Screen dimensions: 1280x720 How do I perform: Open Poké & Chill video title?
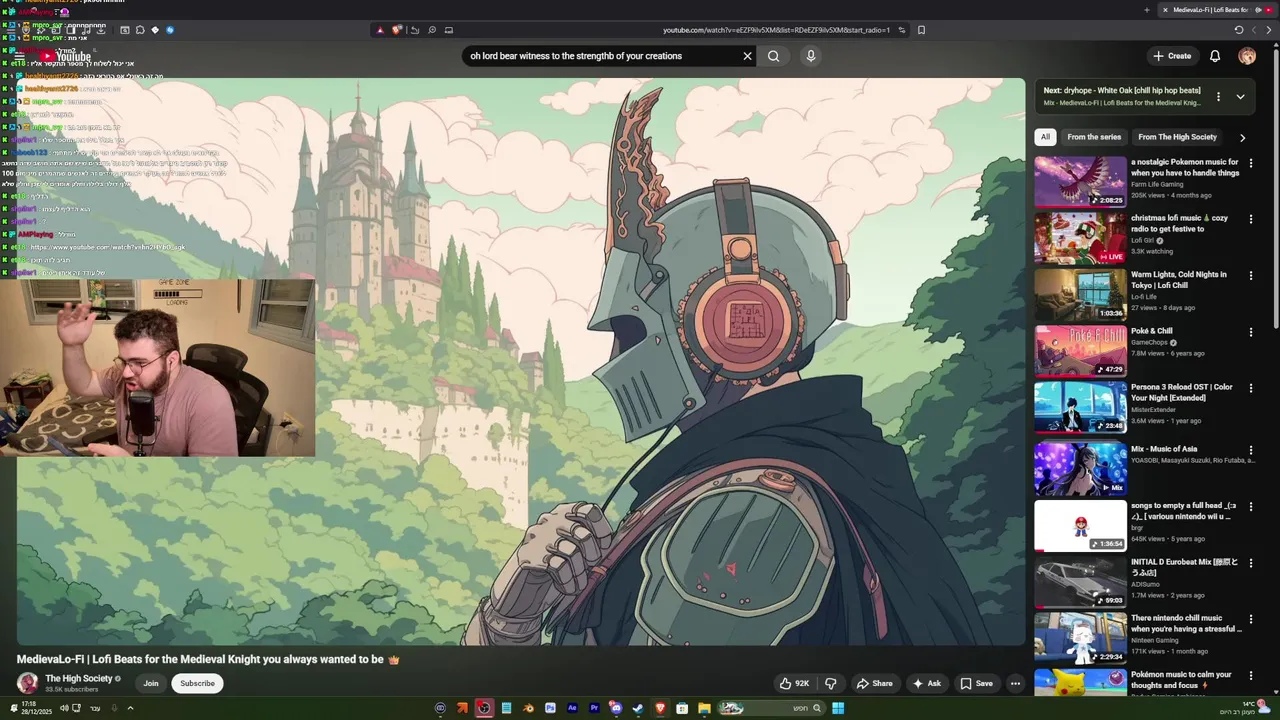tap(1151, 331)
